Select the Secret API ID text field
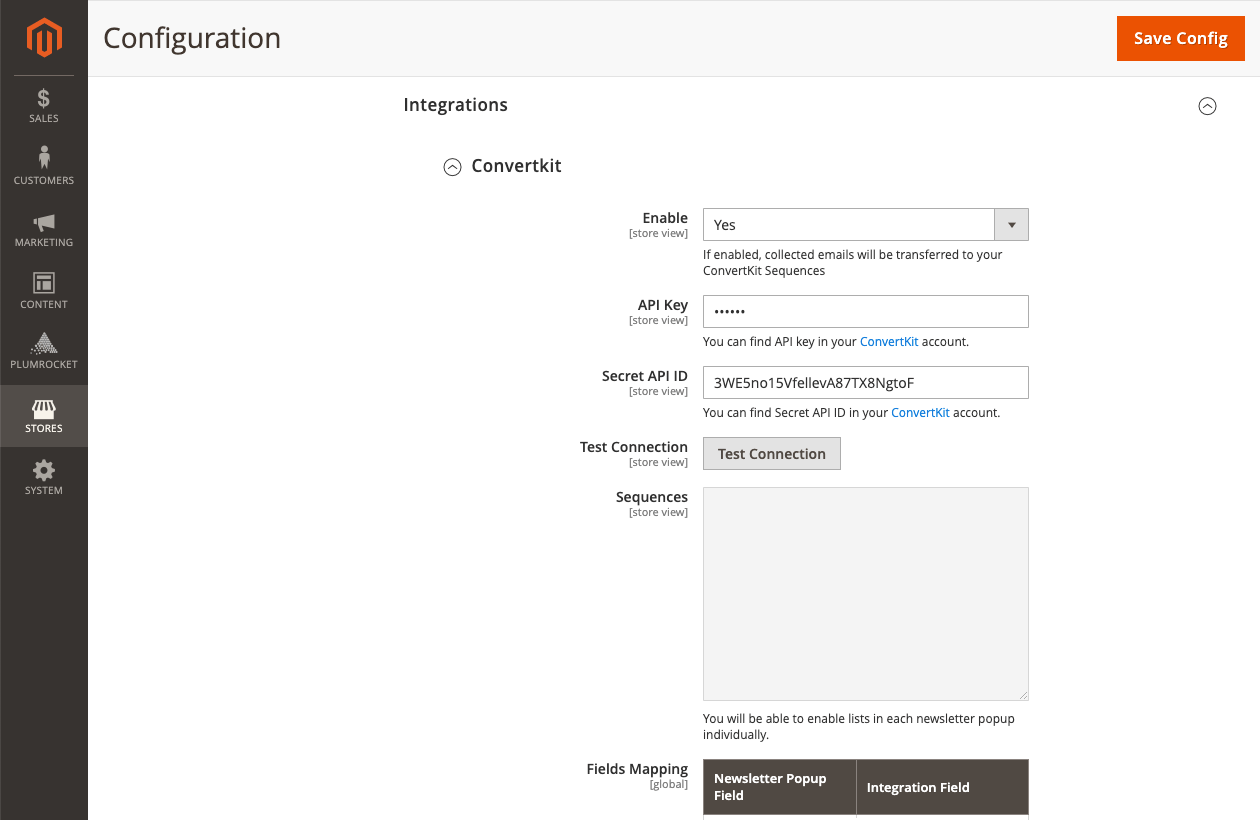The width and height of the screenshot is (1260, 820). pos(865,382)
